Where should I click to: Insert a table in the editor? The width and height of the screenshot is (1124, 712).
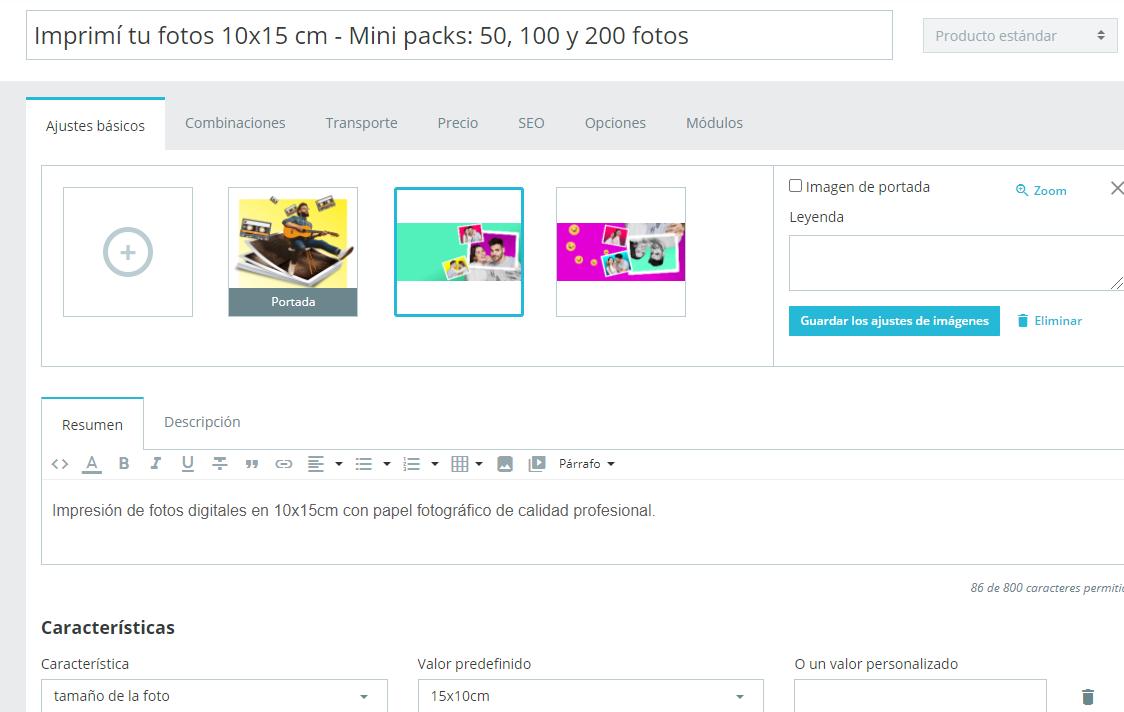460,464
